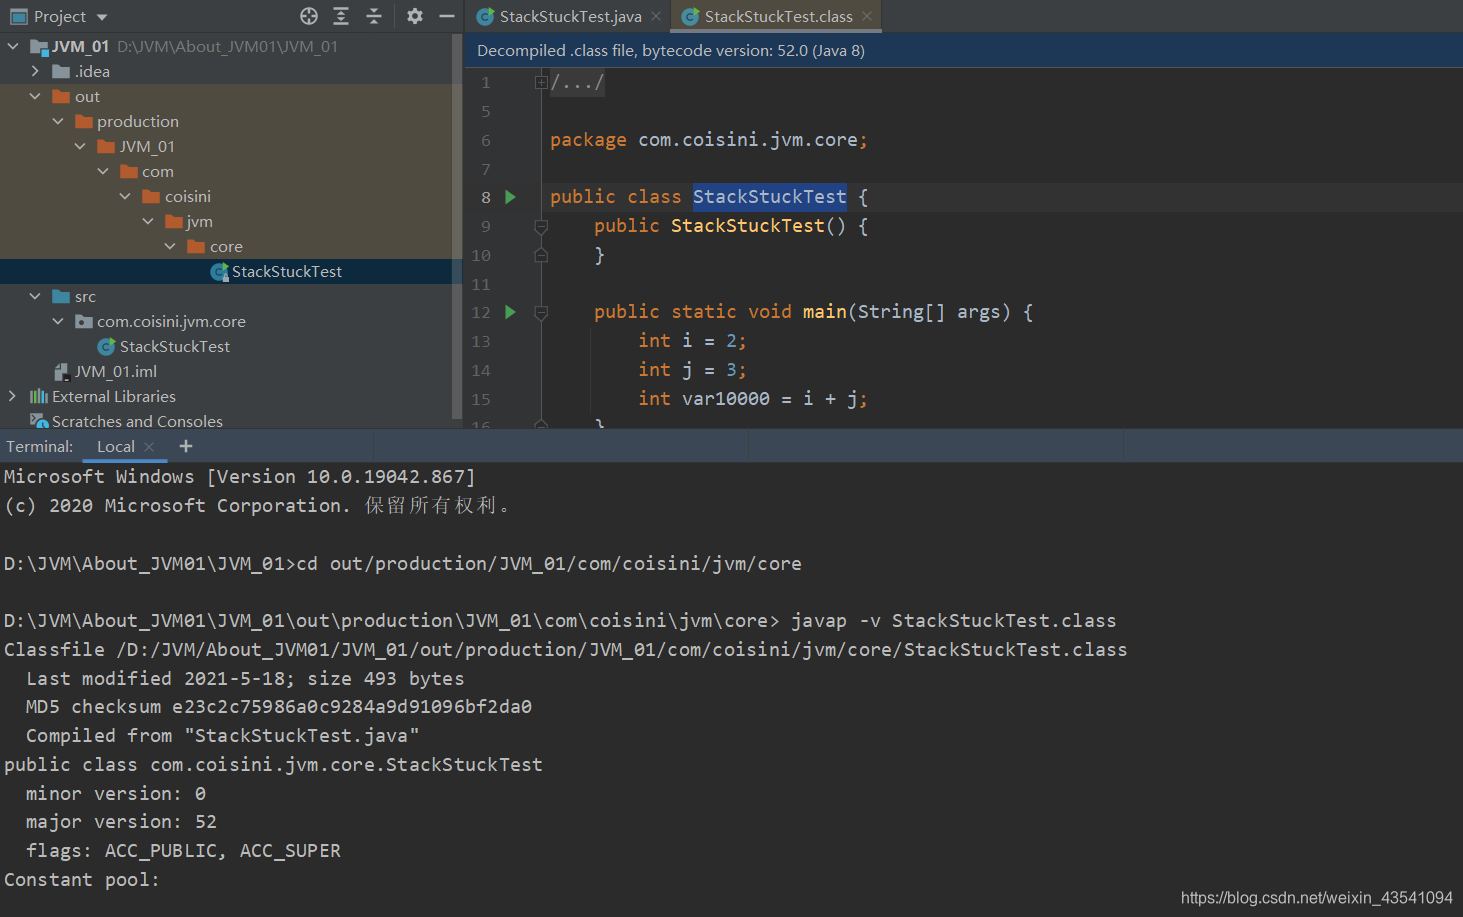The image size is (1463, 917).
Task: Click 'int i = 2;' on line 13
Action: (x=692, y=341)
